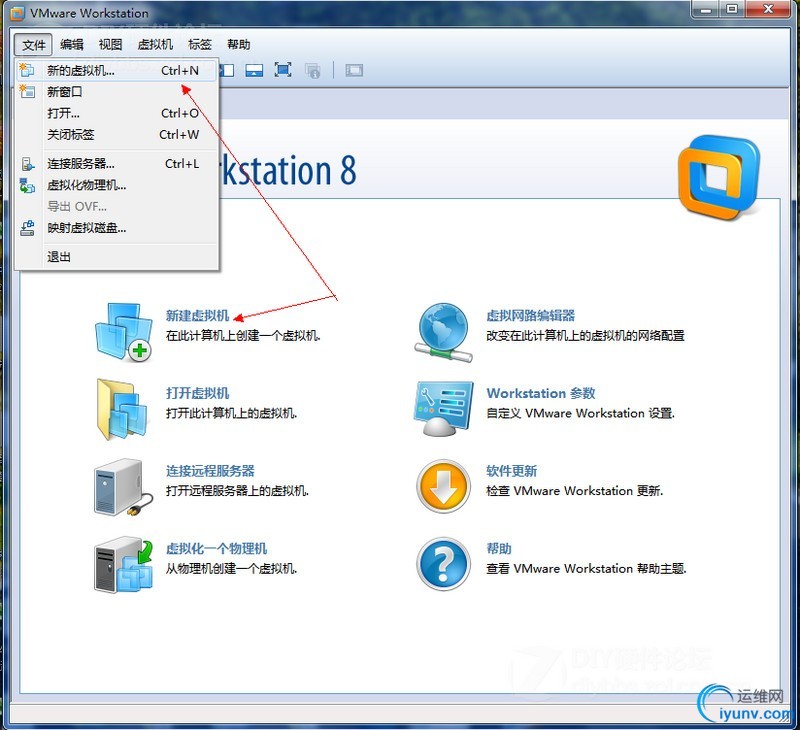Click the 连接远程服务器 server tower icon
Screen dimensions: 800x730
coord(123,487)
